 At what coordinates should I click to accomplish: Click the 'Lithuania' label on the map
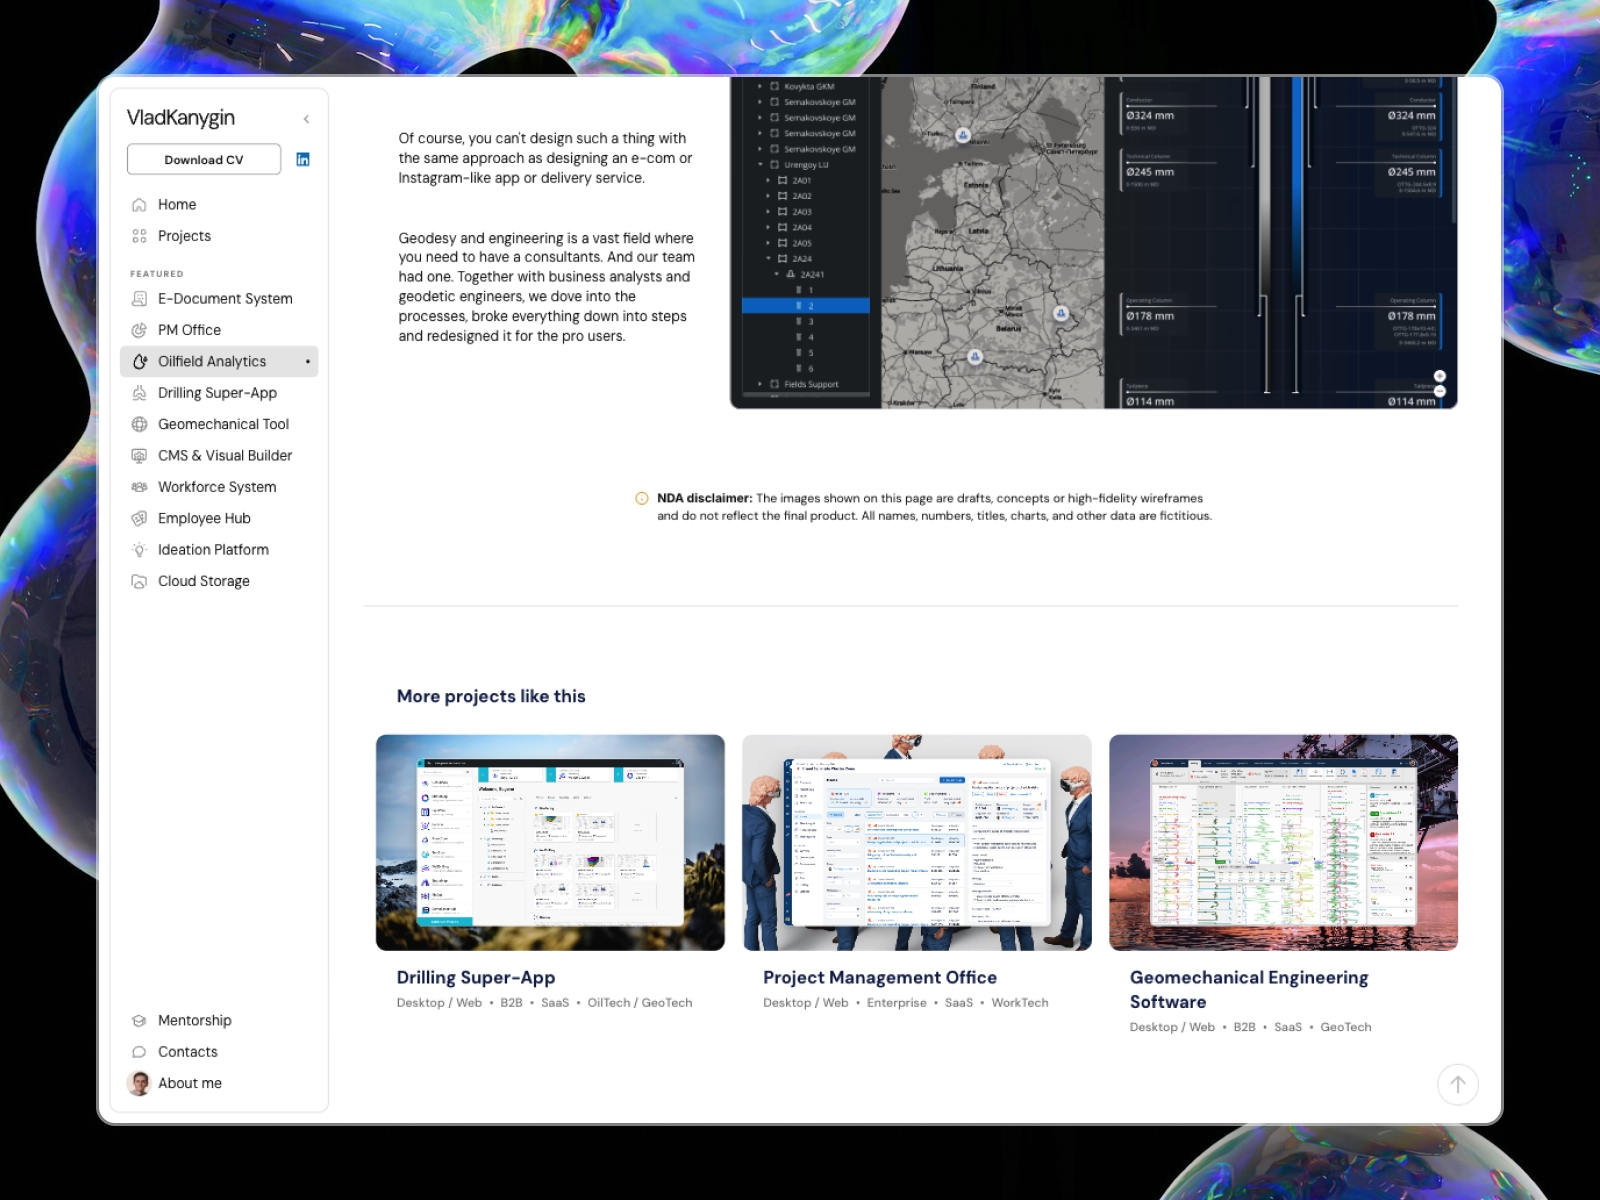pyautogui.click(x=948, y=269)
